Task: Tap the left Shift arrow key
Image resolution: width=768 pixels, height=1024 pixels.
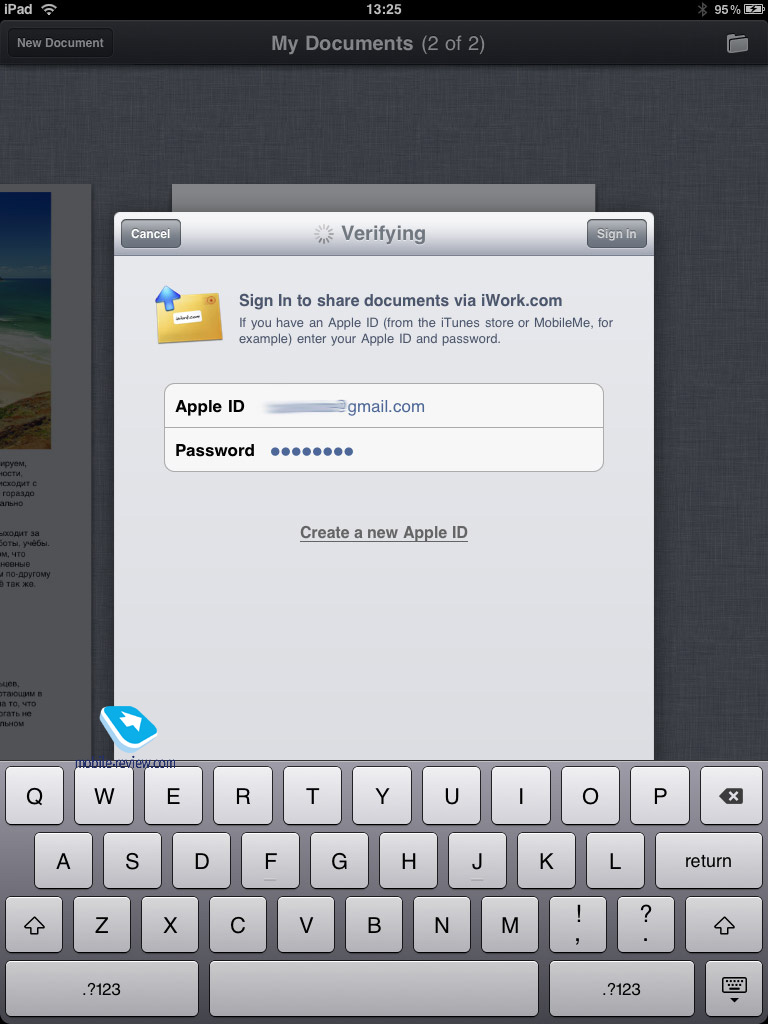Action: (x=34, y=925)
